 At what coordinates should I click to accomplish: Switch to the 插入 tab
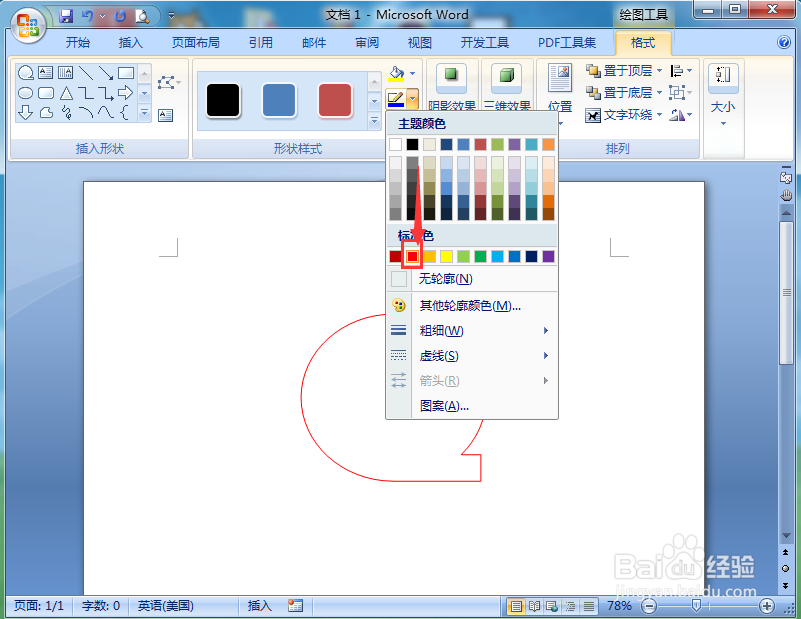pos(130,42)
